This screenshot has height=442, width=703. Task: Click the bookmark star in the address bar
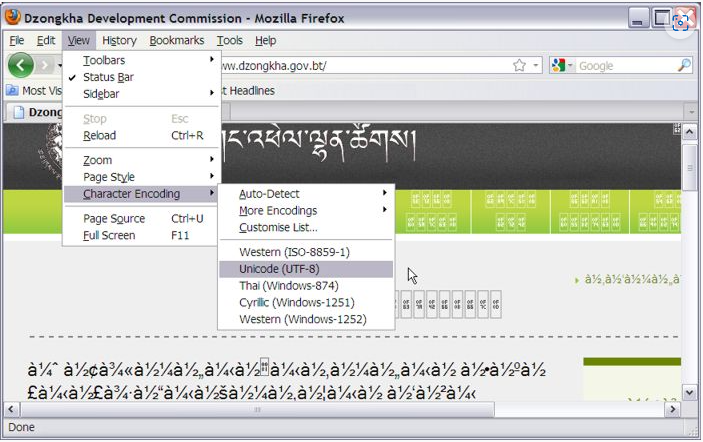(519, 66)
